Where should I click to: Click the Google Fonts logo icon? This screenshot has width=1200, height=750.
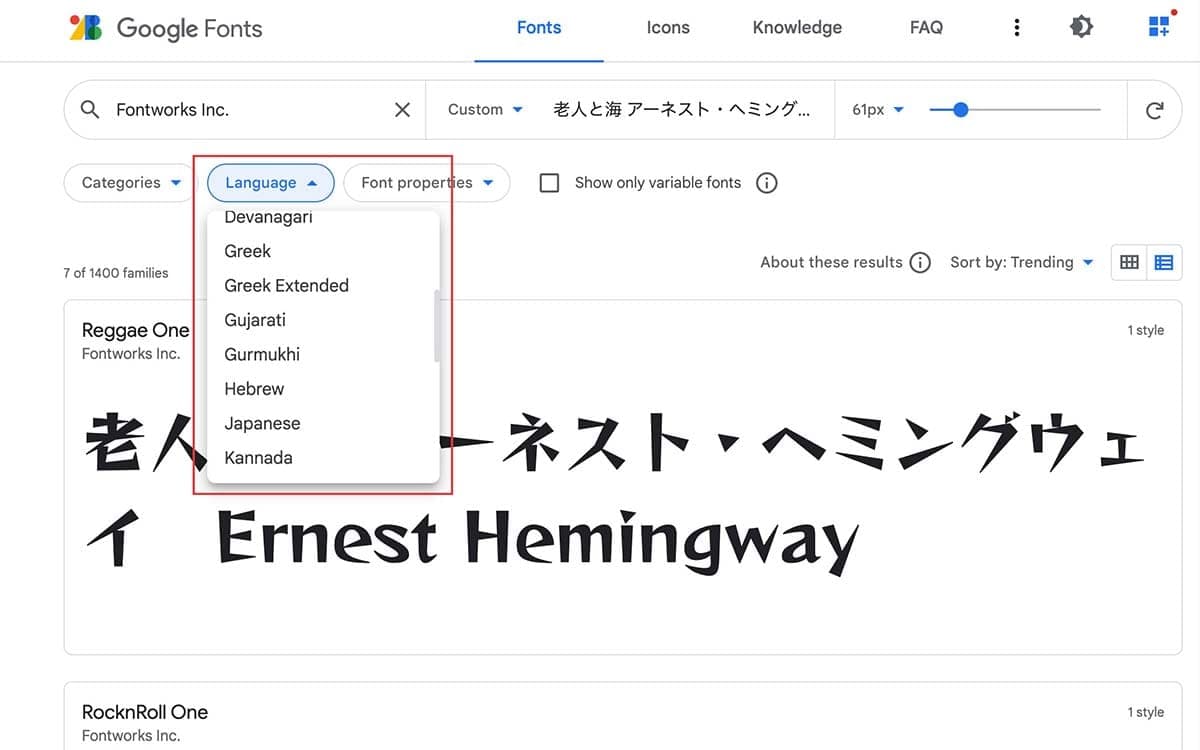(x=85, y=27)
